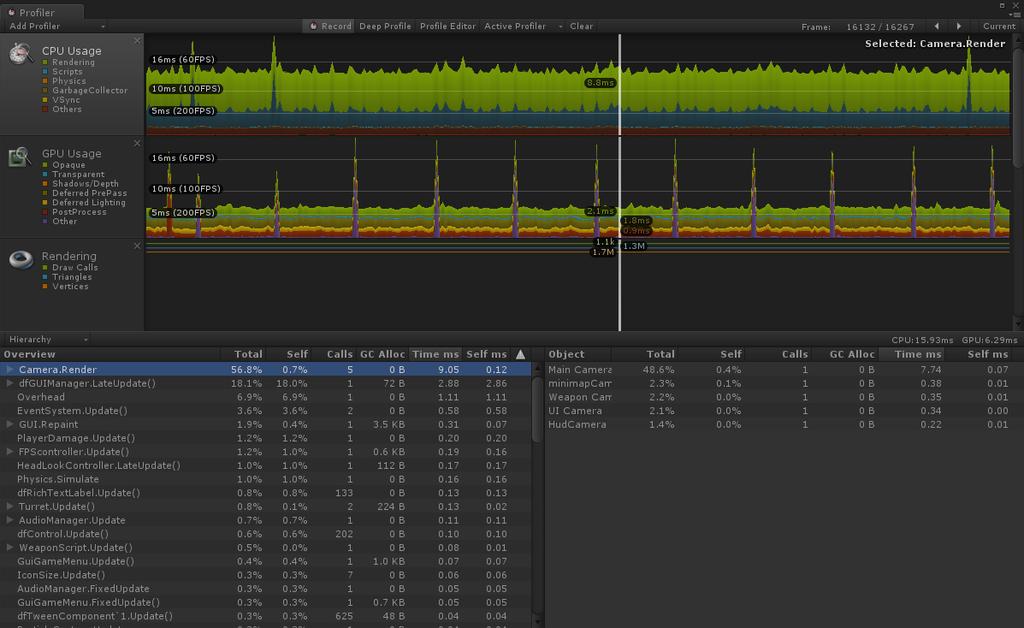Screen dimensions: 1024x628
Task: Select the Overhead hierarchy row
Action: tap(266, 397)
